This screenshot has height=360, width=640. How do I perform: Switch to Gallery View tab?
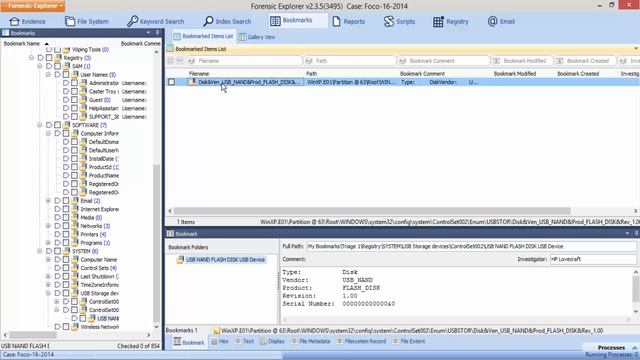click(x=257, y=37)
